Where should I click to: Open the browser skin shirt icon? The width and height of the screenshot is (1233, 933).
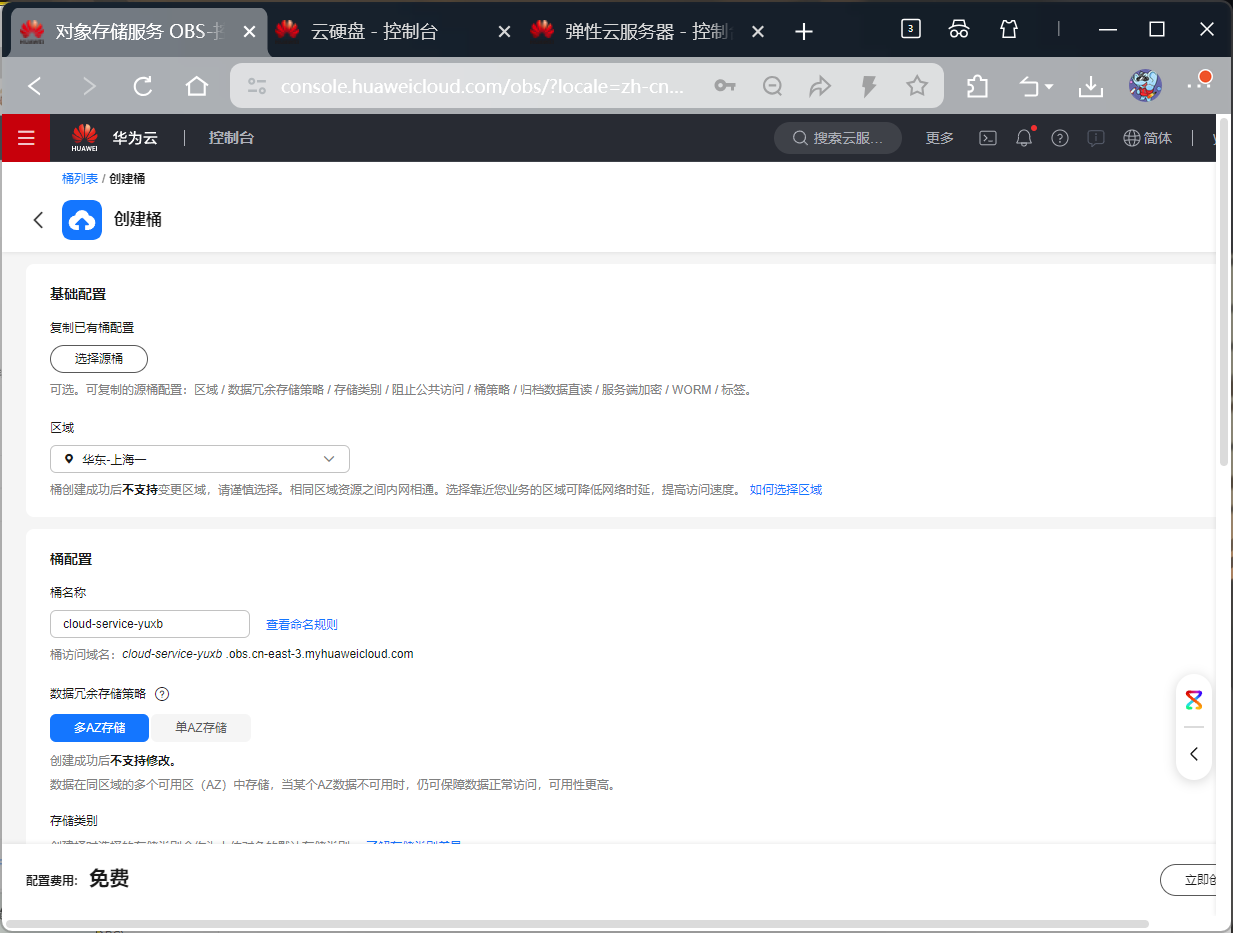coord(1009,30)
